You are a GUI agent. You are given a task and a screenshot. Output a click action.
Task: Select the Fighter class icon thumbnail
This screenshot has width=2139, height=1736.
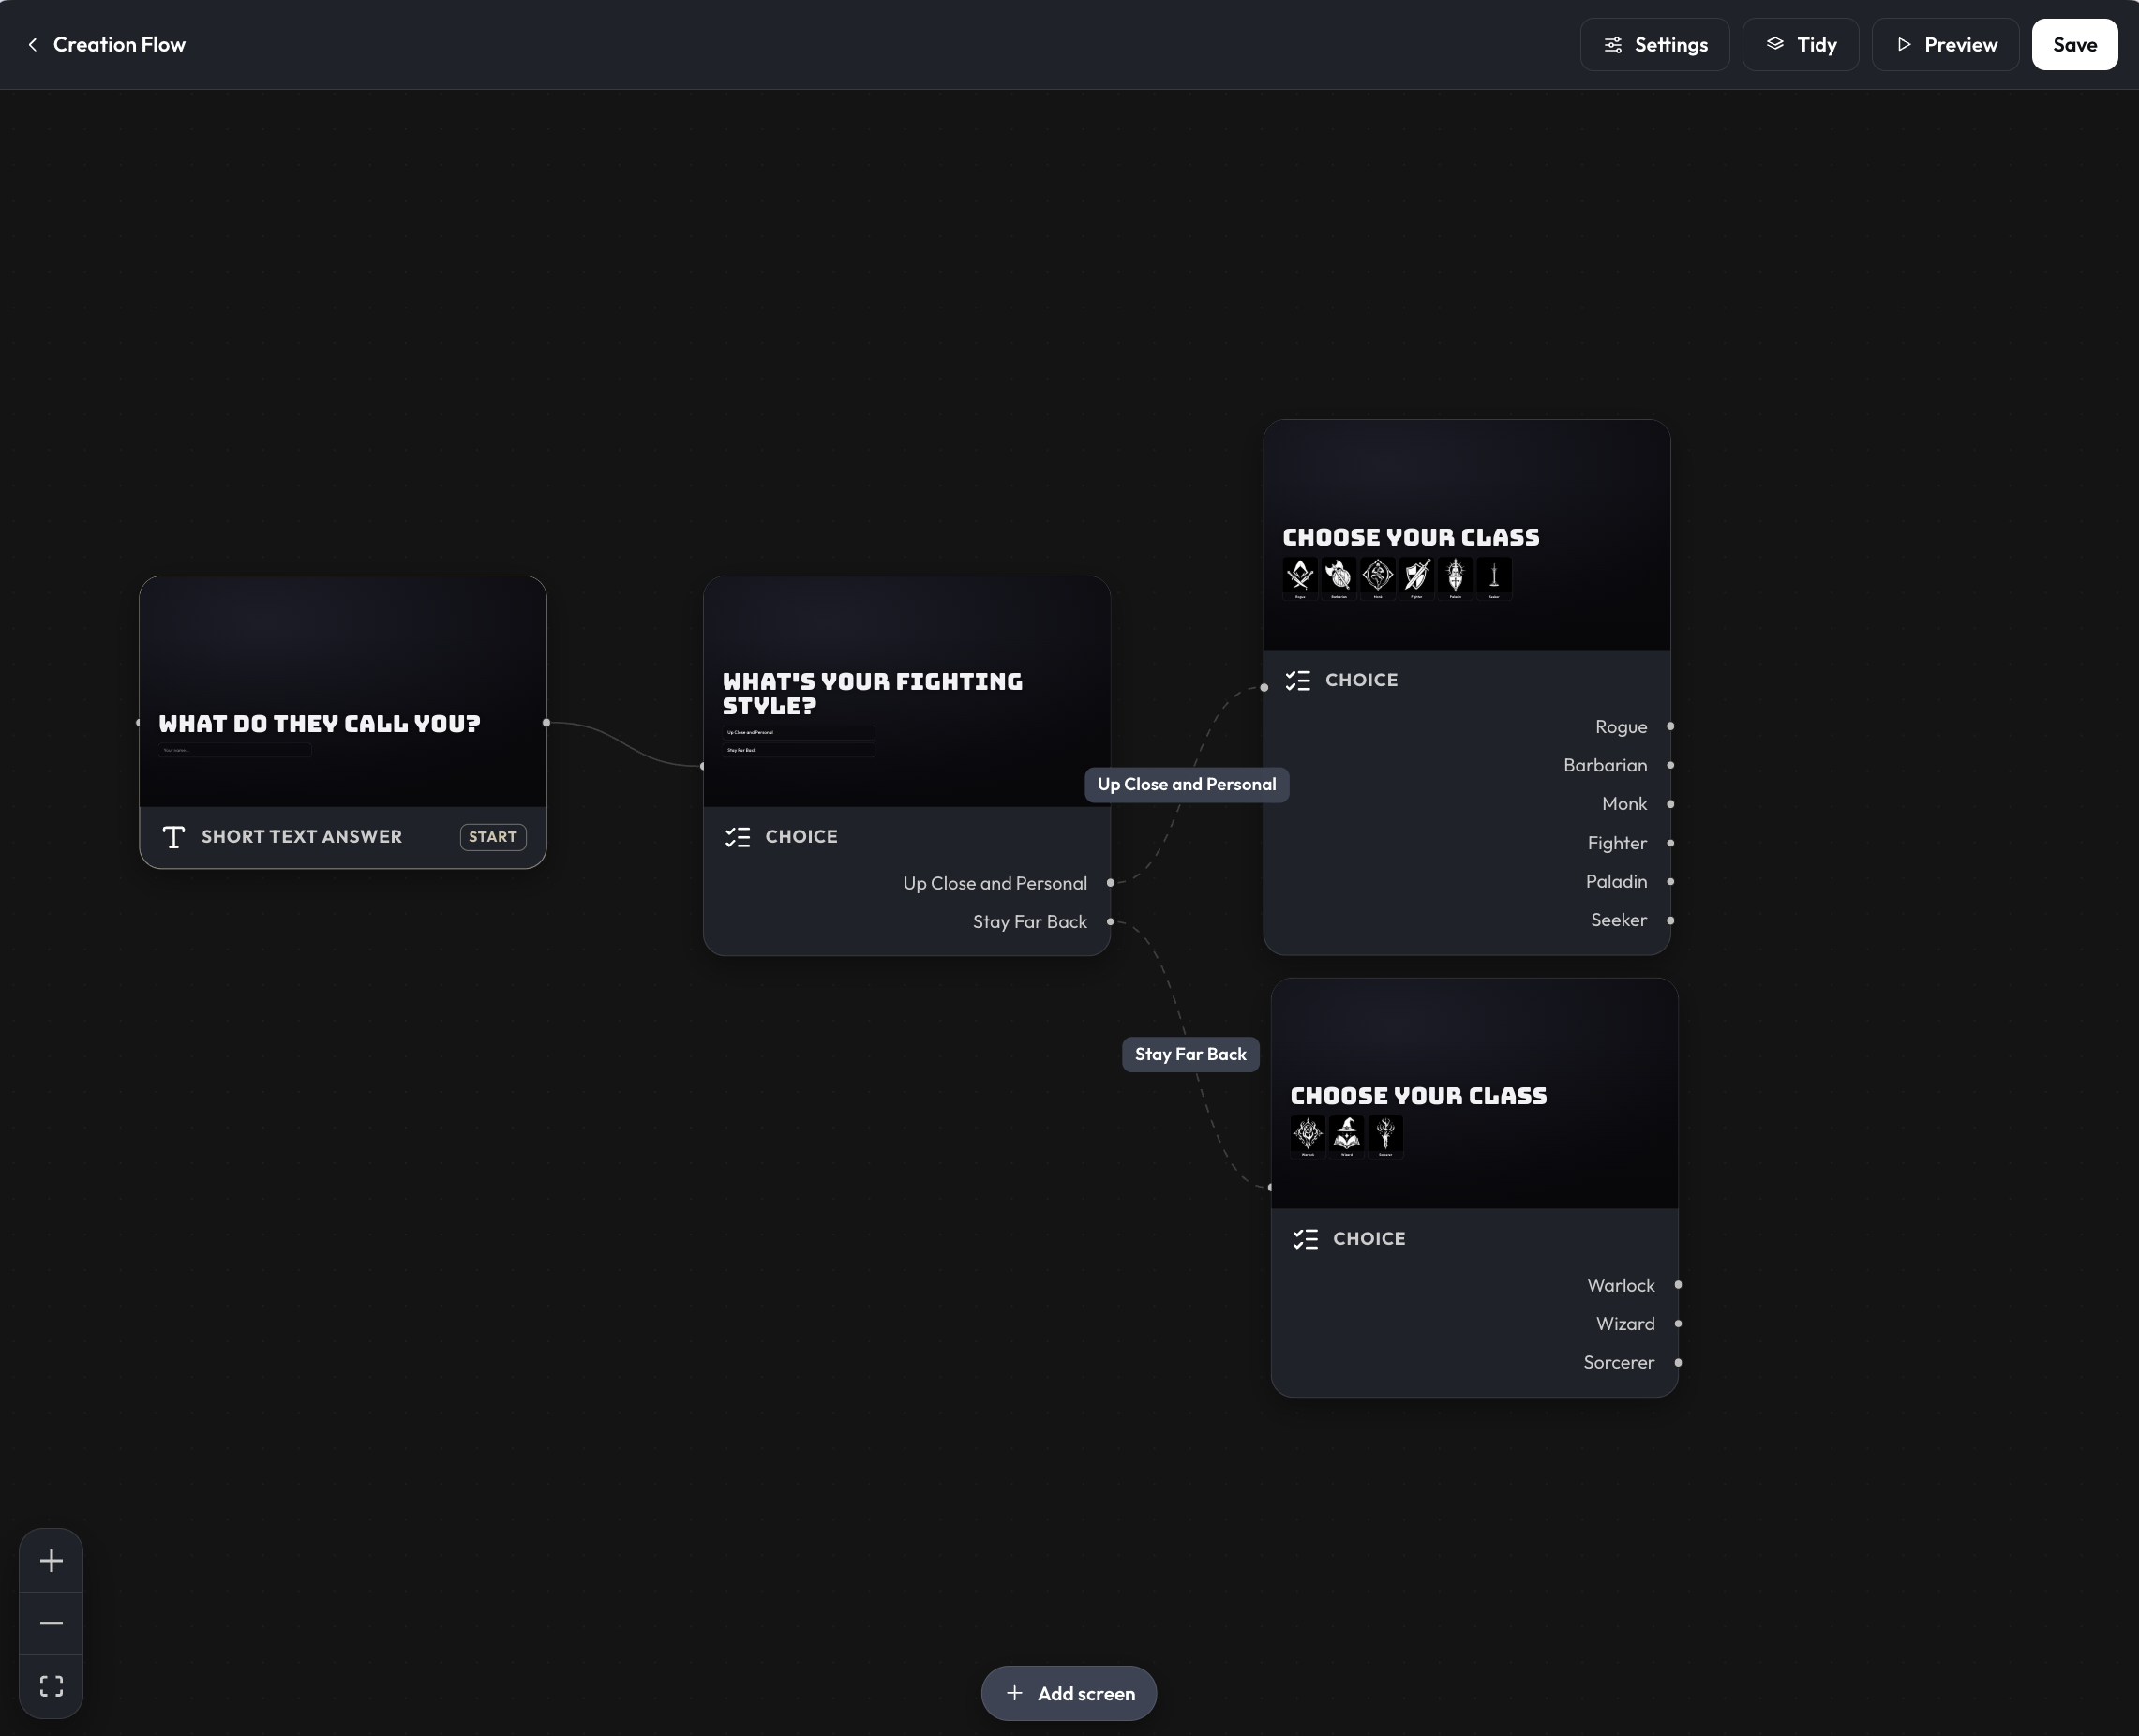point(1416,577)
